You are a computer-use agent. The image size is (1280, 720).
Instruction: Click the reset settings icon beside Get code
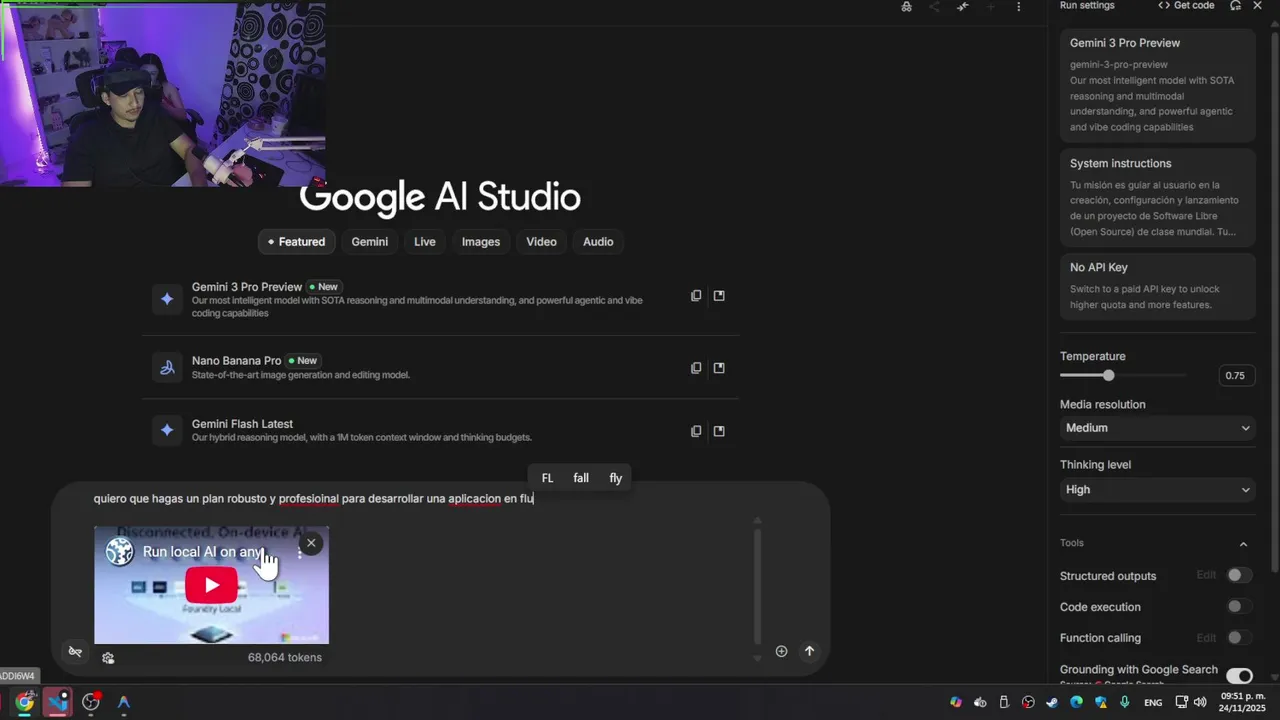tap(1235, 6)
